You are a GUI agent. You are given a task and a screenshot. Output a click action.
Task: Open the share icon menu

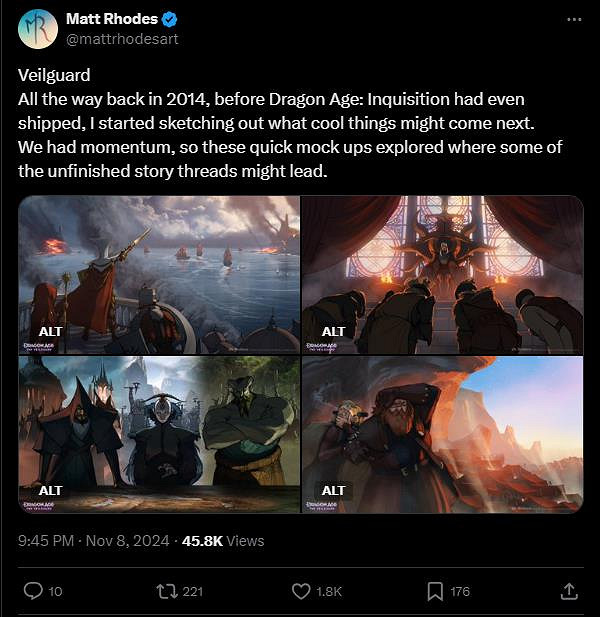568,591
